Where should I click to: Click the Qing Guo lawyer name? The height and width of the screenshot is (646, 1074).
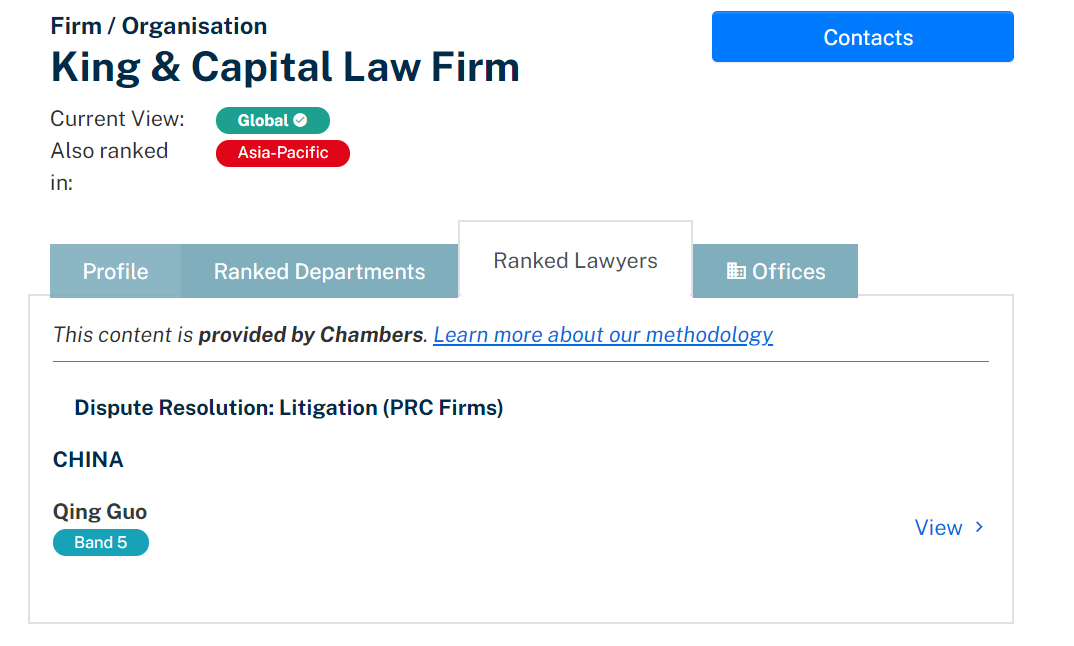(x=100, y=512)
